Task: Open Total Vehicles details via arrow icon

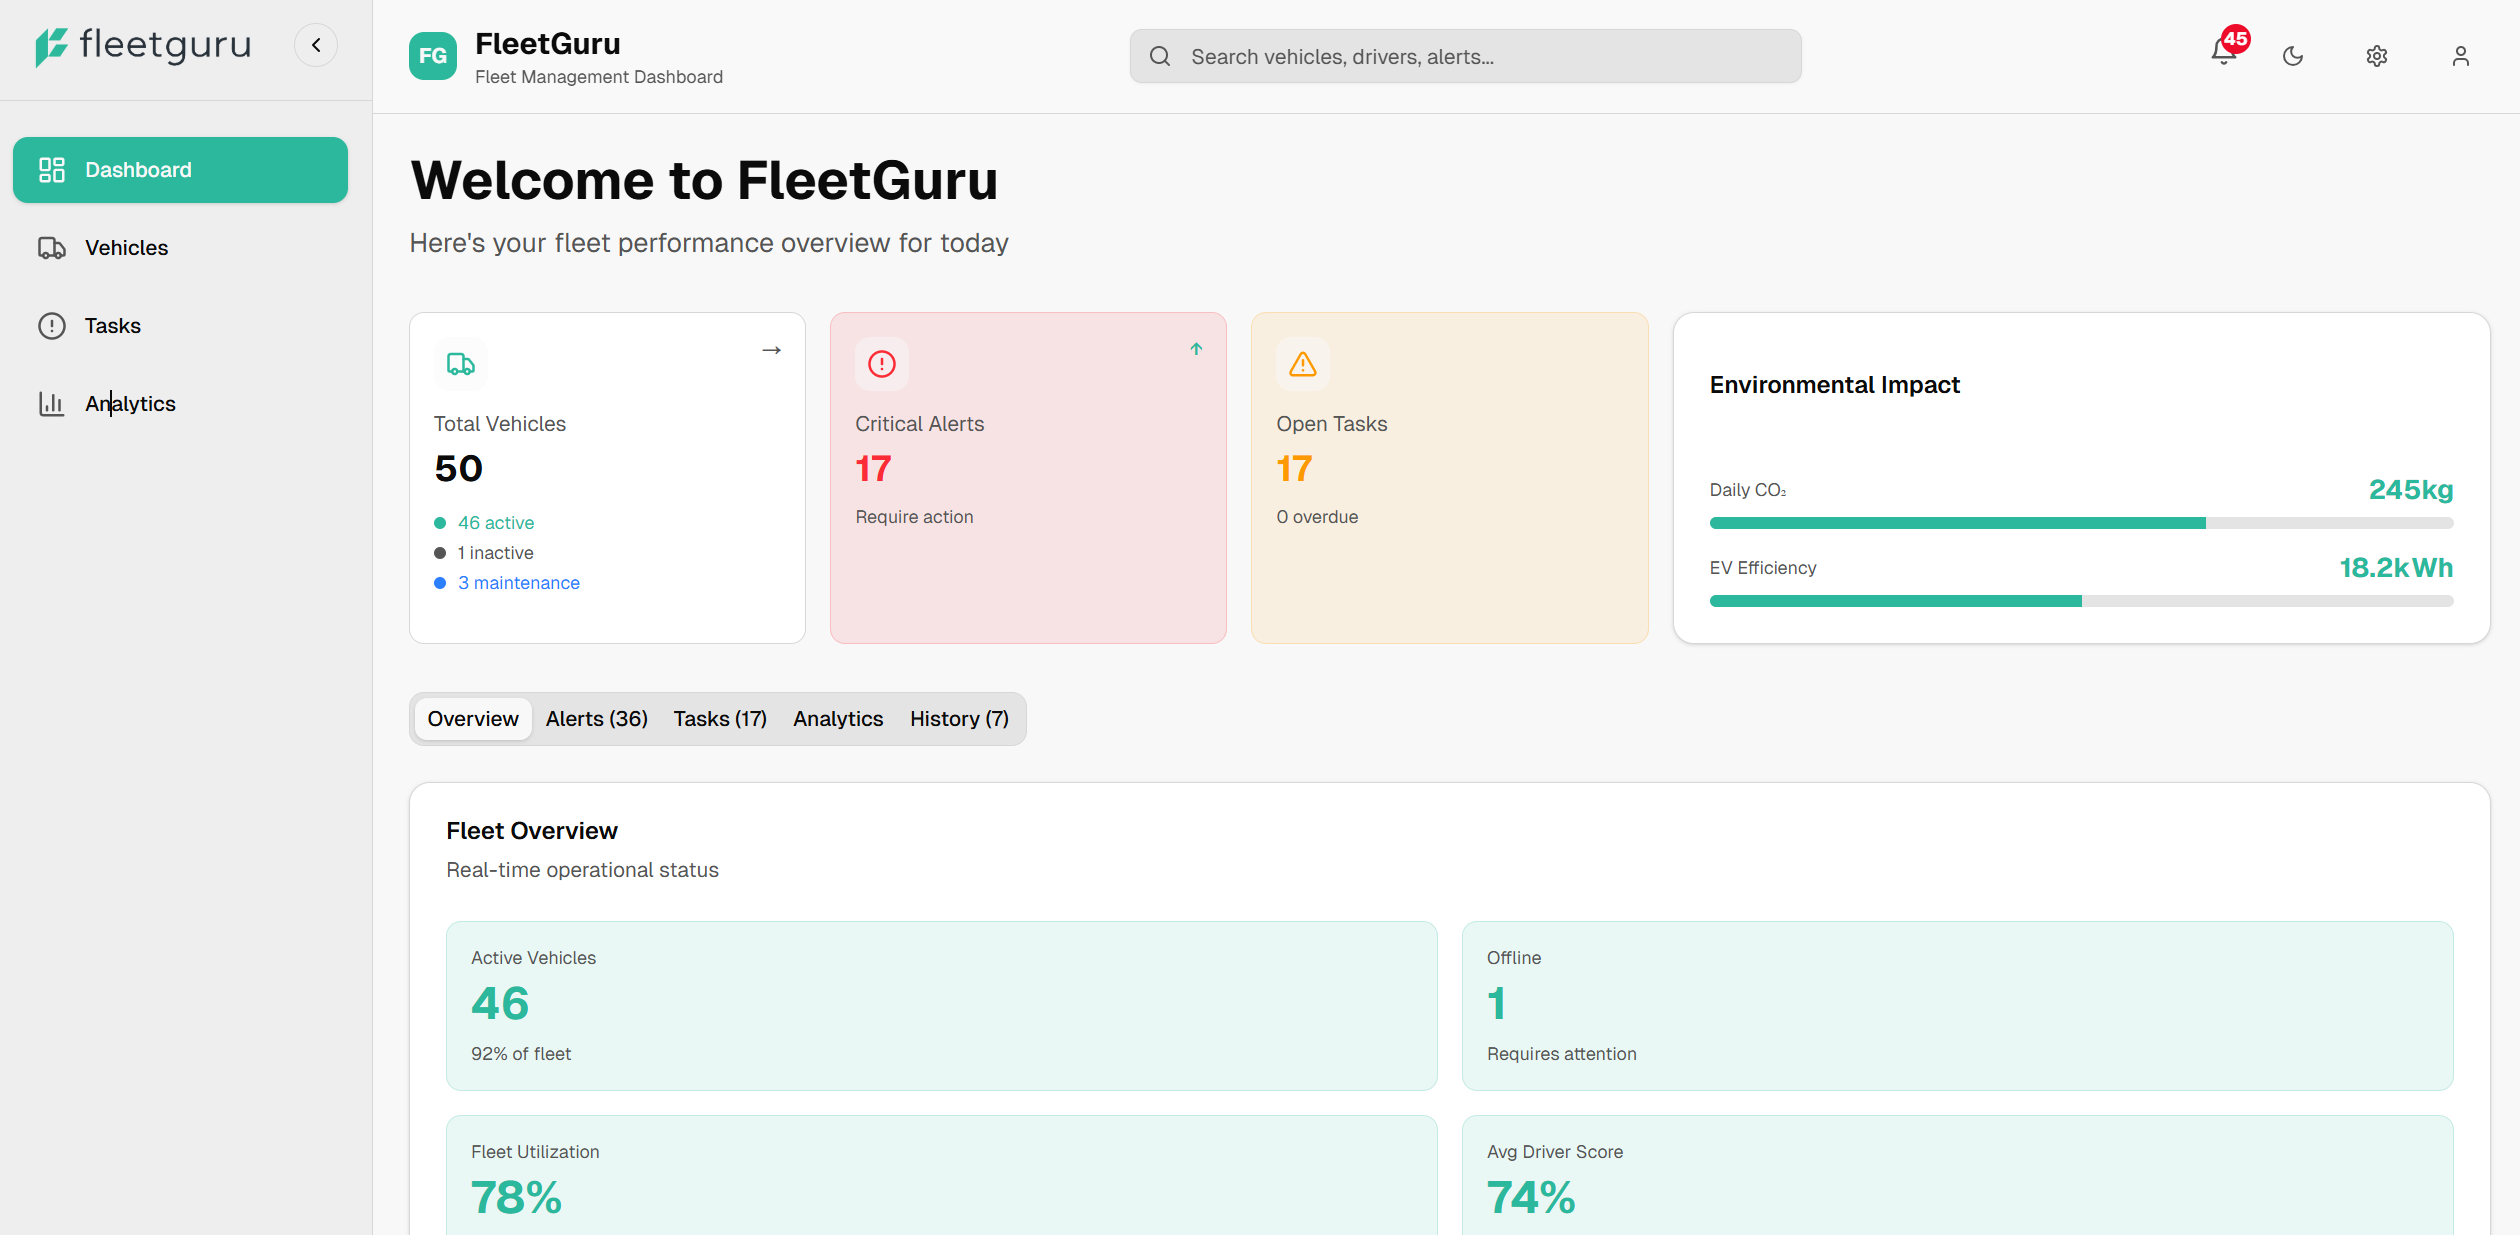Action: [771, 349]
